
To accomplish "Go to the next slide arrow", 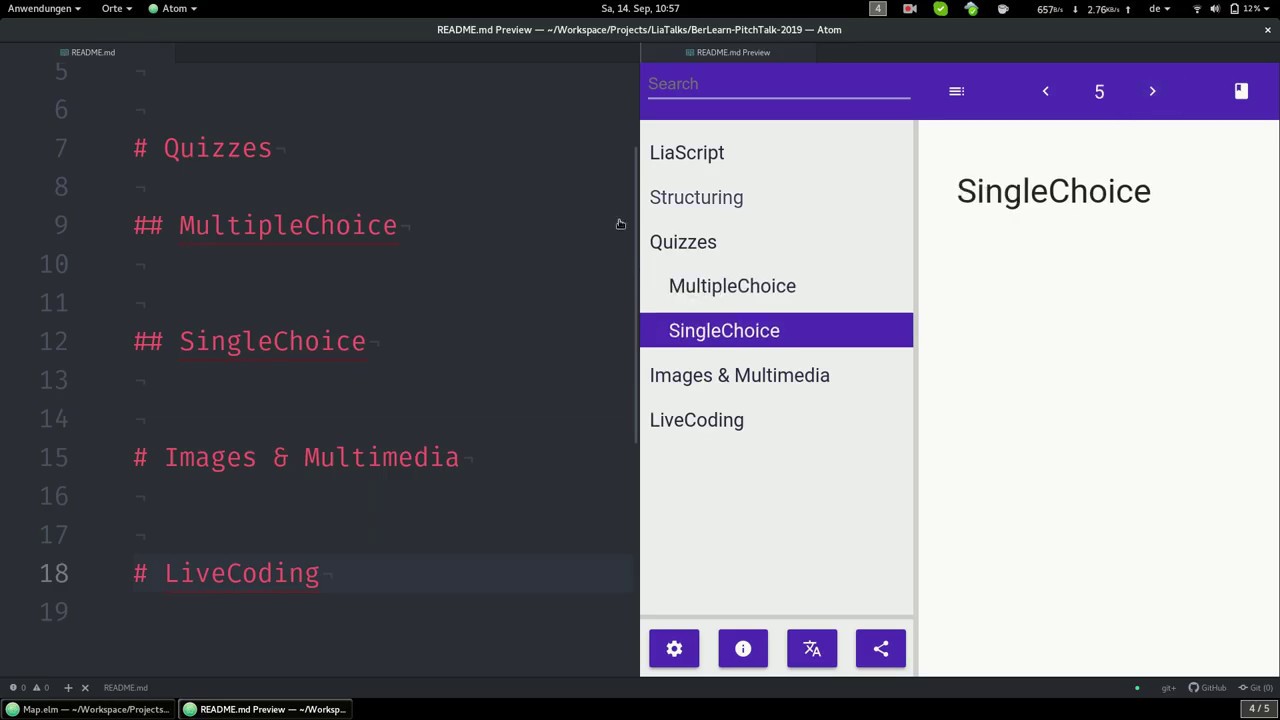I will (1152, 91).
